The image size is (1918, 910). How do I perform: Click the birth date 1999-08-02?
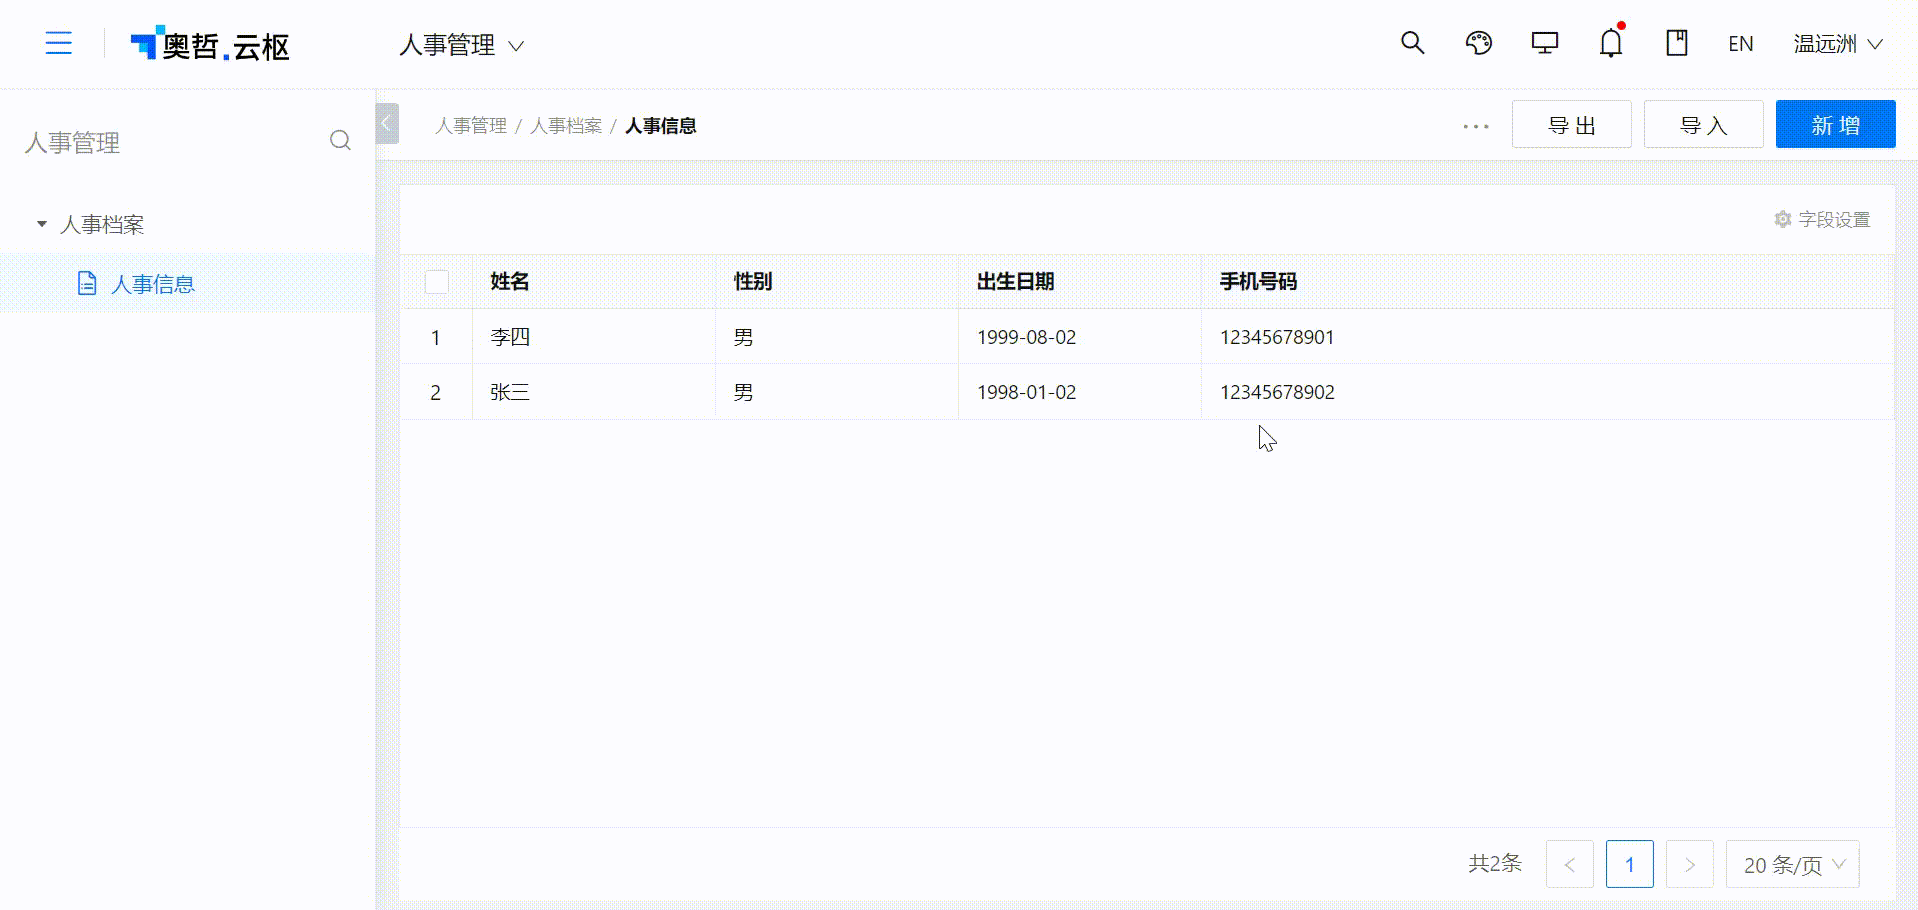point(1026,337)
